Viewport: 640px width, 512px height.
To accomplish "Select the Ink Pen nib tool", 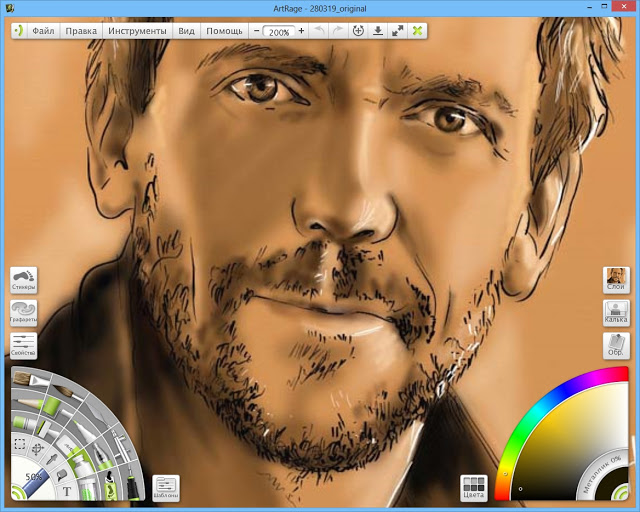I will coord(102,455).
